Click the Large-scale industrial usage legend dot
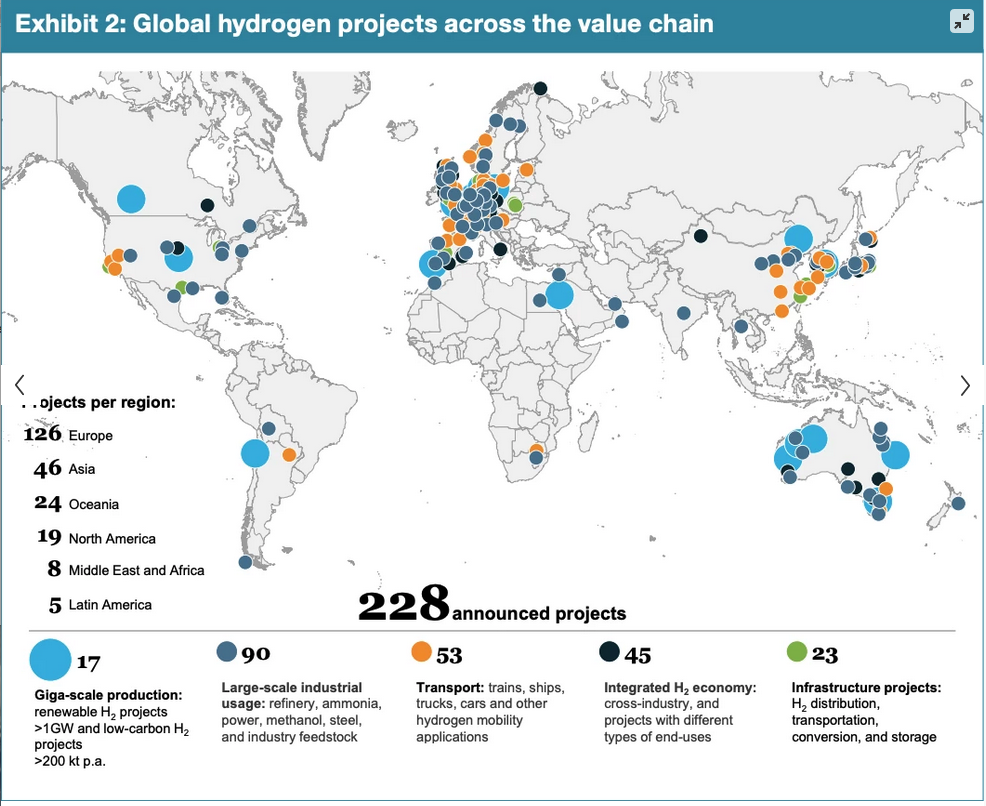Image resolution: width=986 pixels, height=806 pixels. pos(228,652)
